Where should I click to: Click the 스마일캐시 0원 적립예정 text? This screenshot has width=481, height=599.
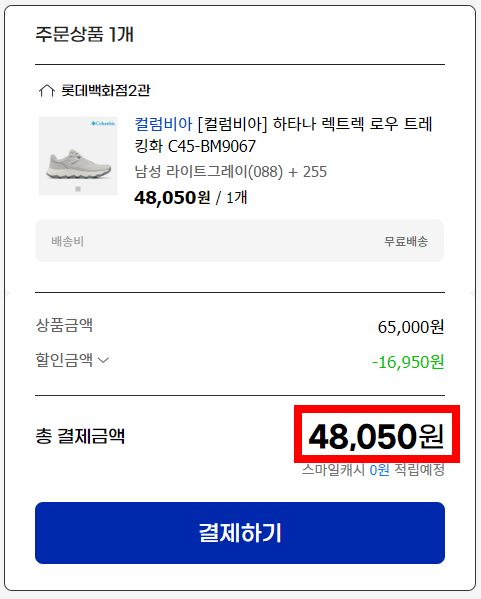pyautogui.click(x=373, y=469)
